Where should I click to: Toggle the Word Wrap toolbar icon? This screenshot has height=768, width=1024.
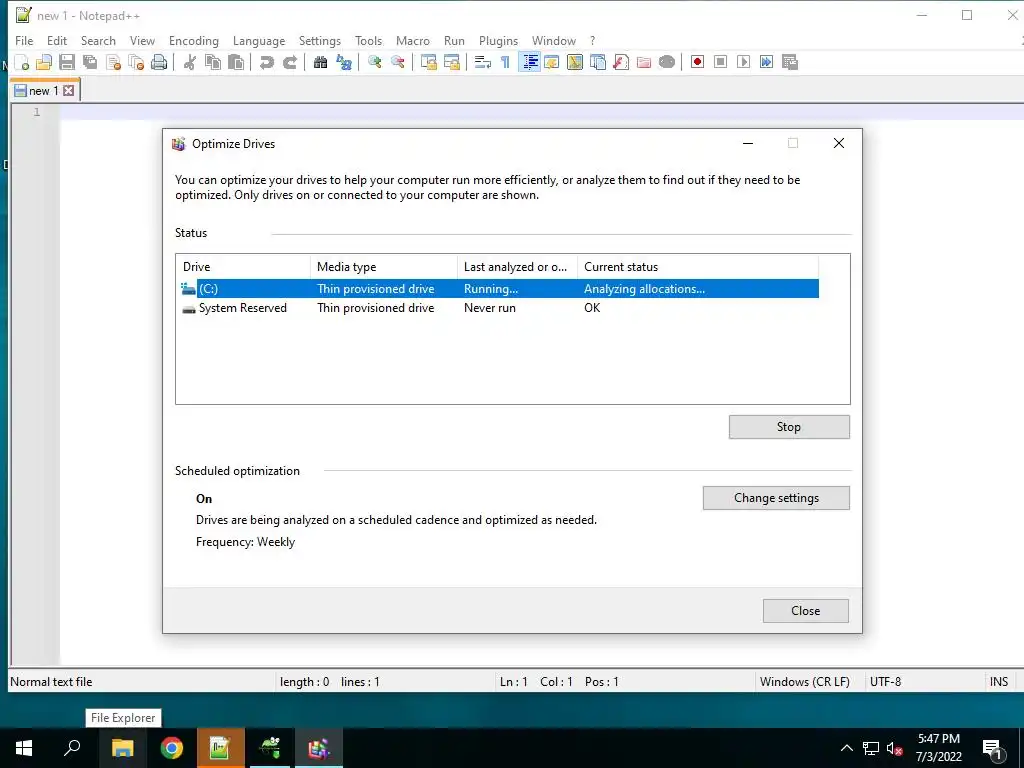coord(482,63)
